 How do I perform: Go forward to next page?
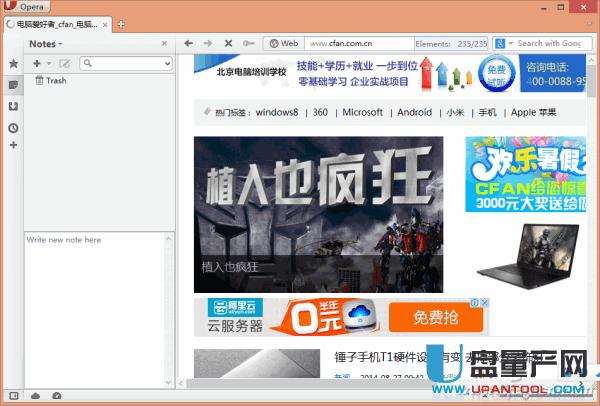tap(208, 43)
